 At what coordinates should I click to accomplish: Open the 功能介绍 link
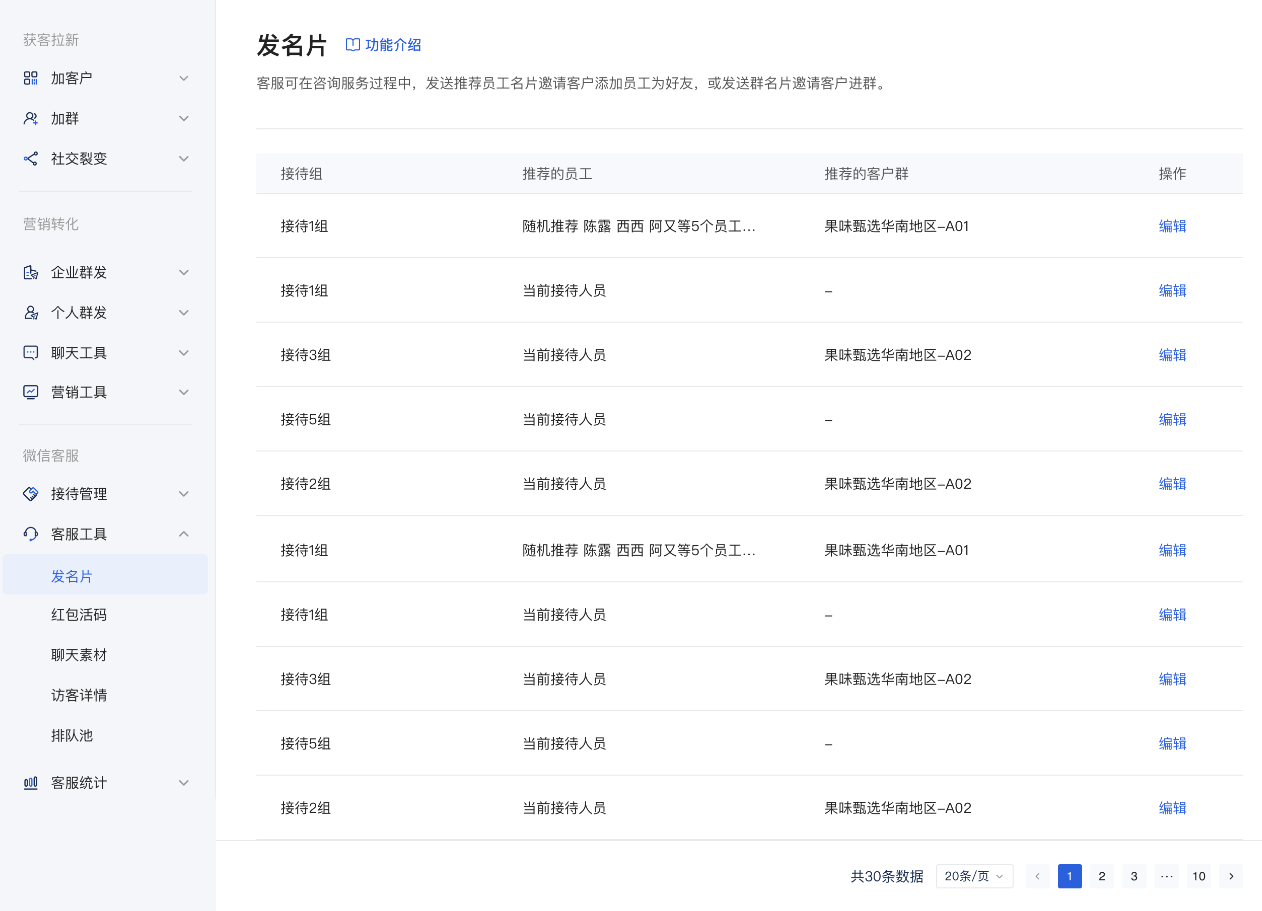[393, 45]
